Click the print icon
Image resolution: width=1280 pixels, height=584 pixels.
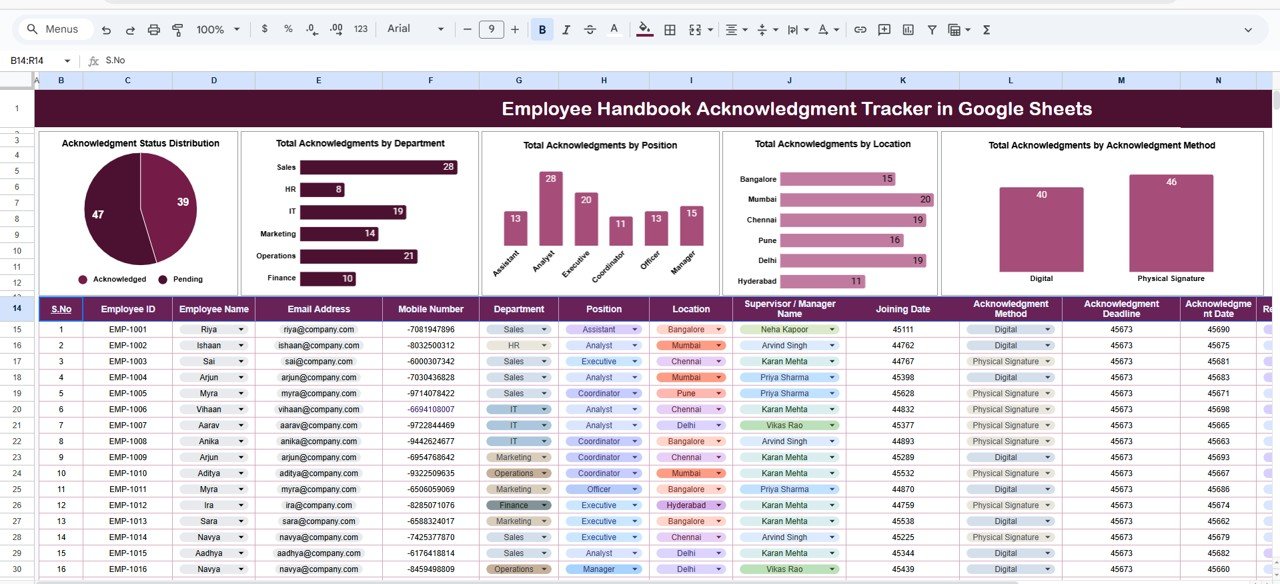coord(154,30)
